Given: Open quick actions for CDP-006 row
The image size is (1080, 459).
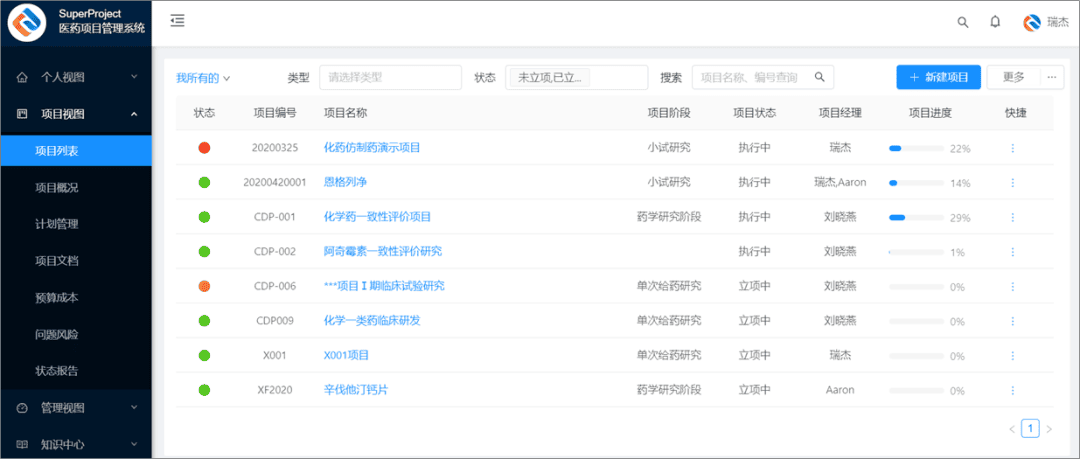Looking at the screenshot, I should [1012, 286].
